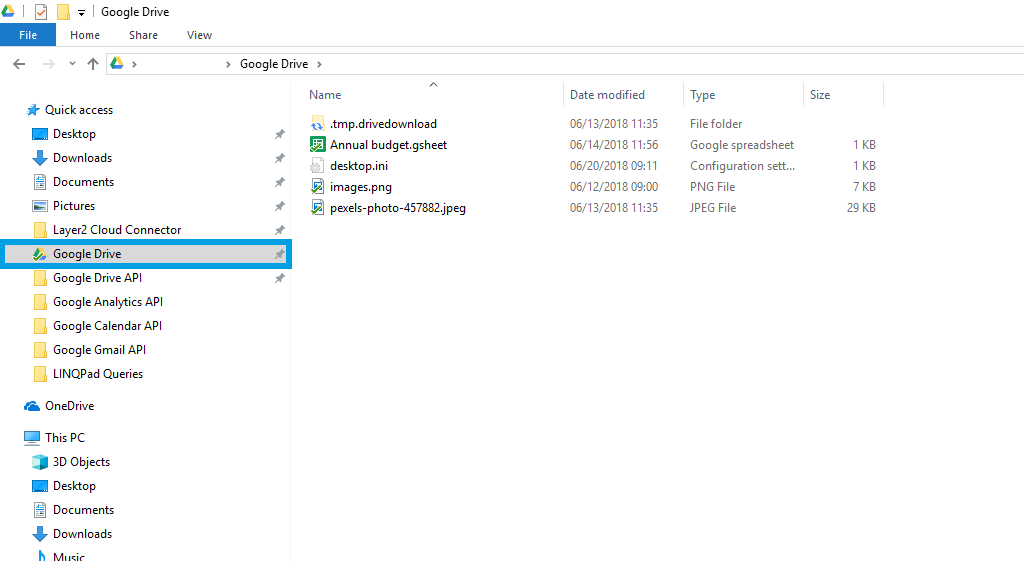Screen dimensions: 1024x561
Task: Open Quick access in navigation pane
Action: (x=79, y=110)
